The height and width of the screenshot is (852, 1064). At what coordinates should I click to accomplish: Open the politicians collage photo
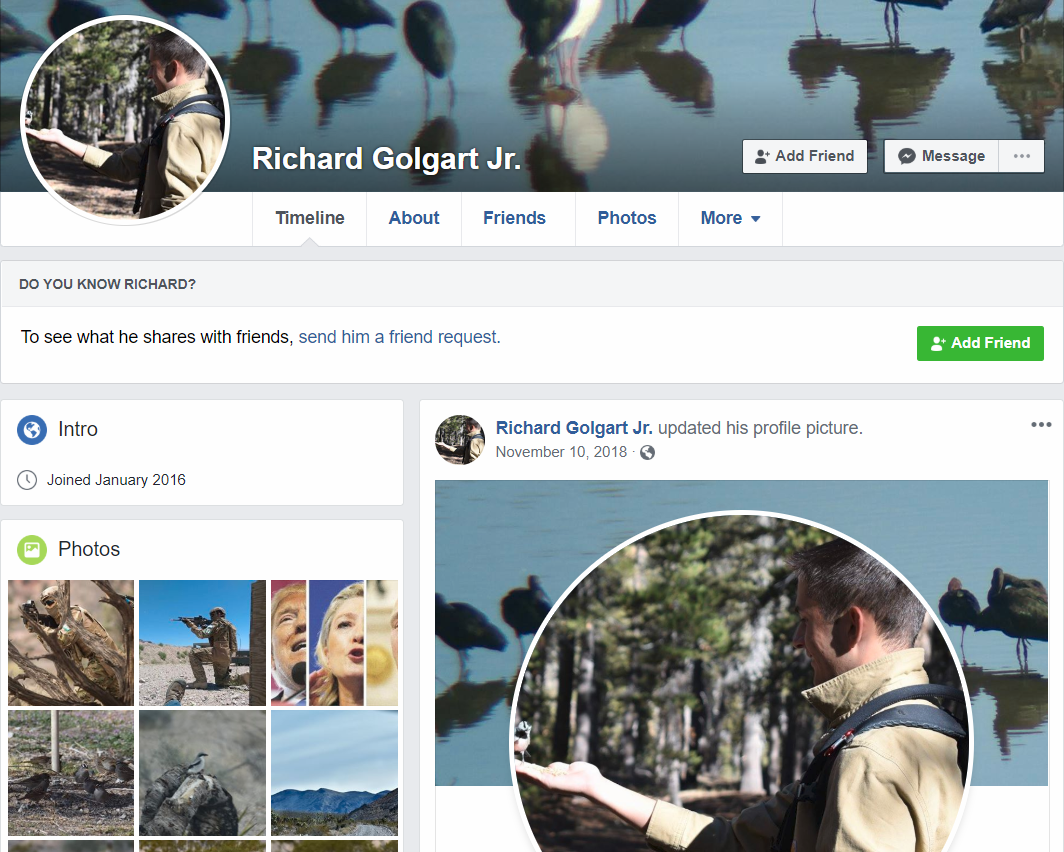[335, 643]
